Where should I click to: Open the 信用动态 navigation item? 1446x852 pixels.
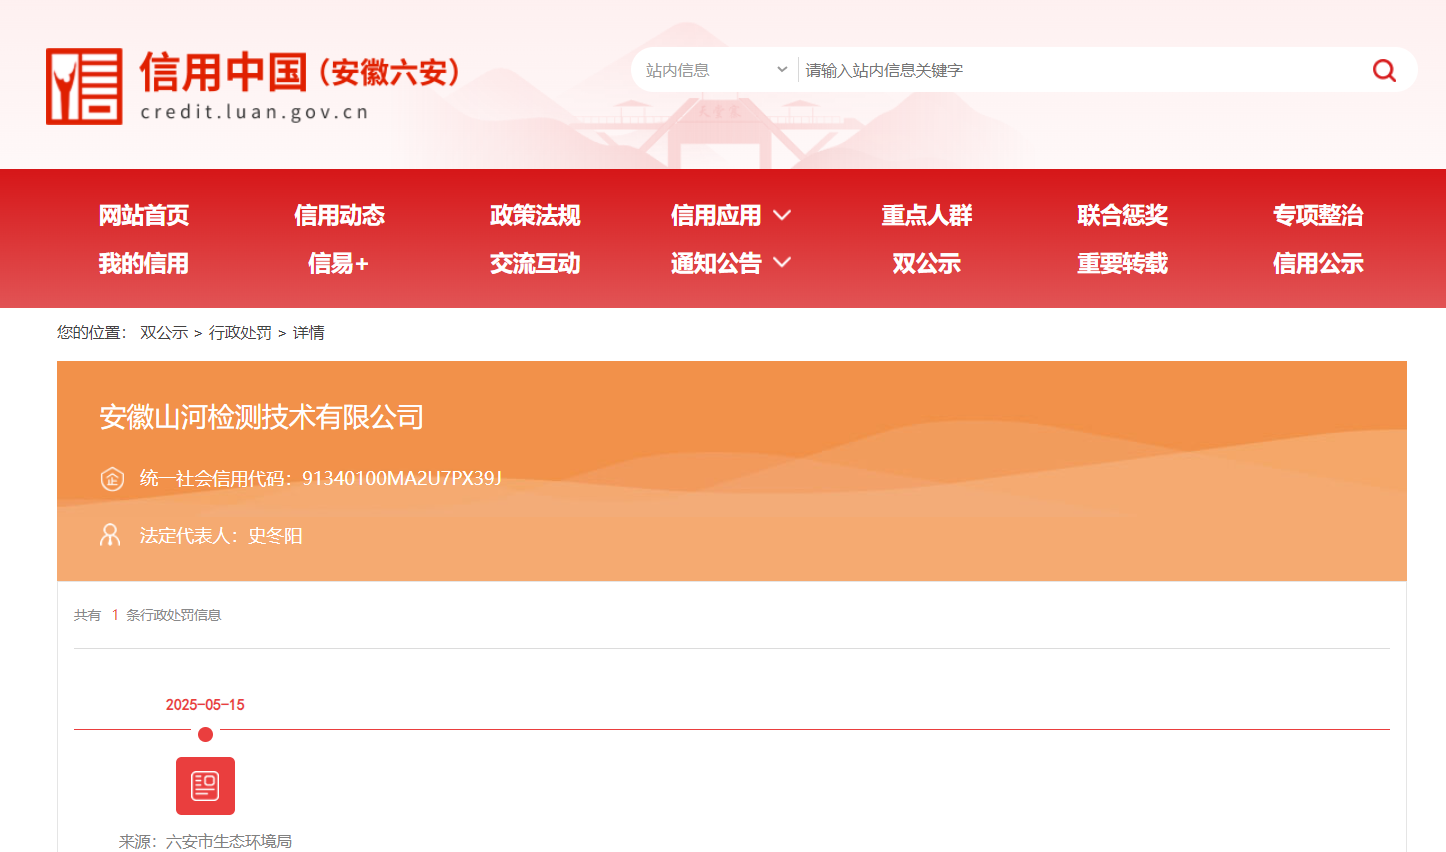[339, 215]
